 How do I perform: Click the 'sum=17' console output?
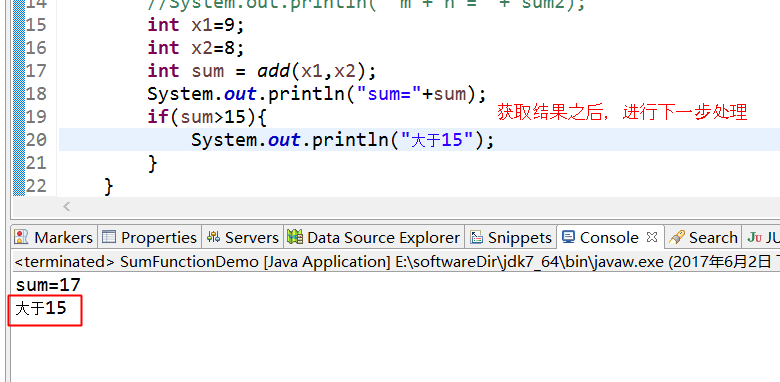[x=48, y=286]
